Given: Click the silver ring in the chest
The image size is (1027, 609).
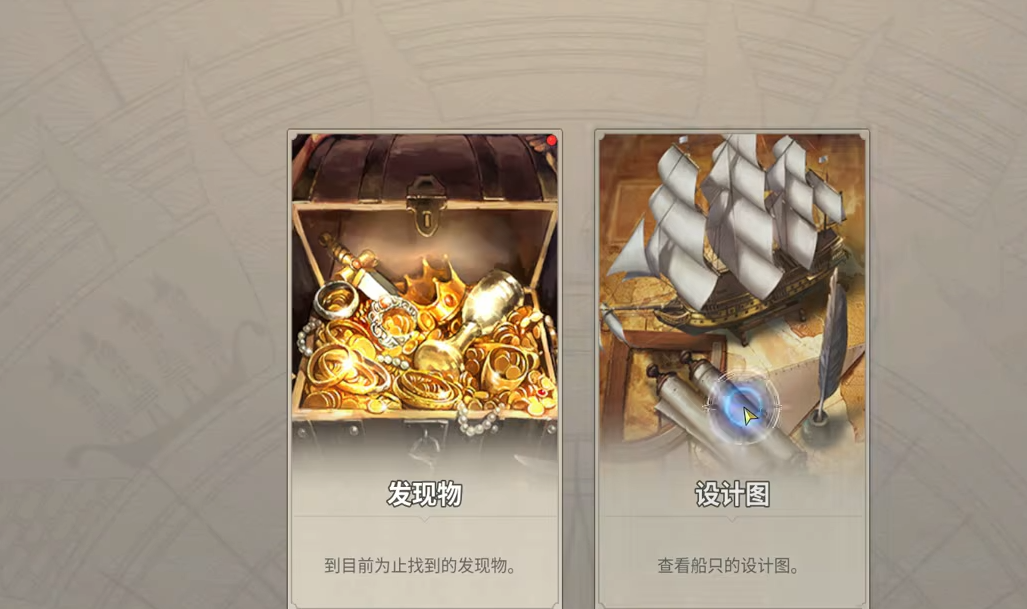Looking at the screenshot, I should point(337,300).
